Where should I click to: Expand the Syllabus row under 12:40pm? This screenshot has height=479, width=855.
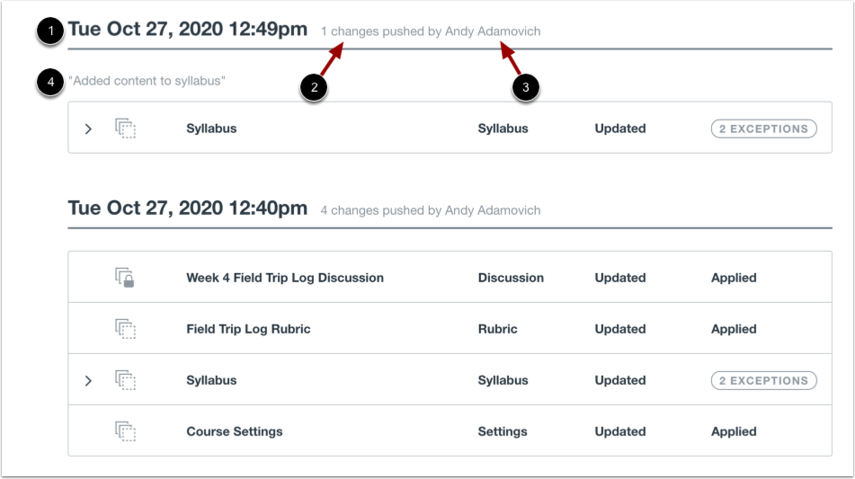(x=88, y=381)
